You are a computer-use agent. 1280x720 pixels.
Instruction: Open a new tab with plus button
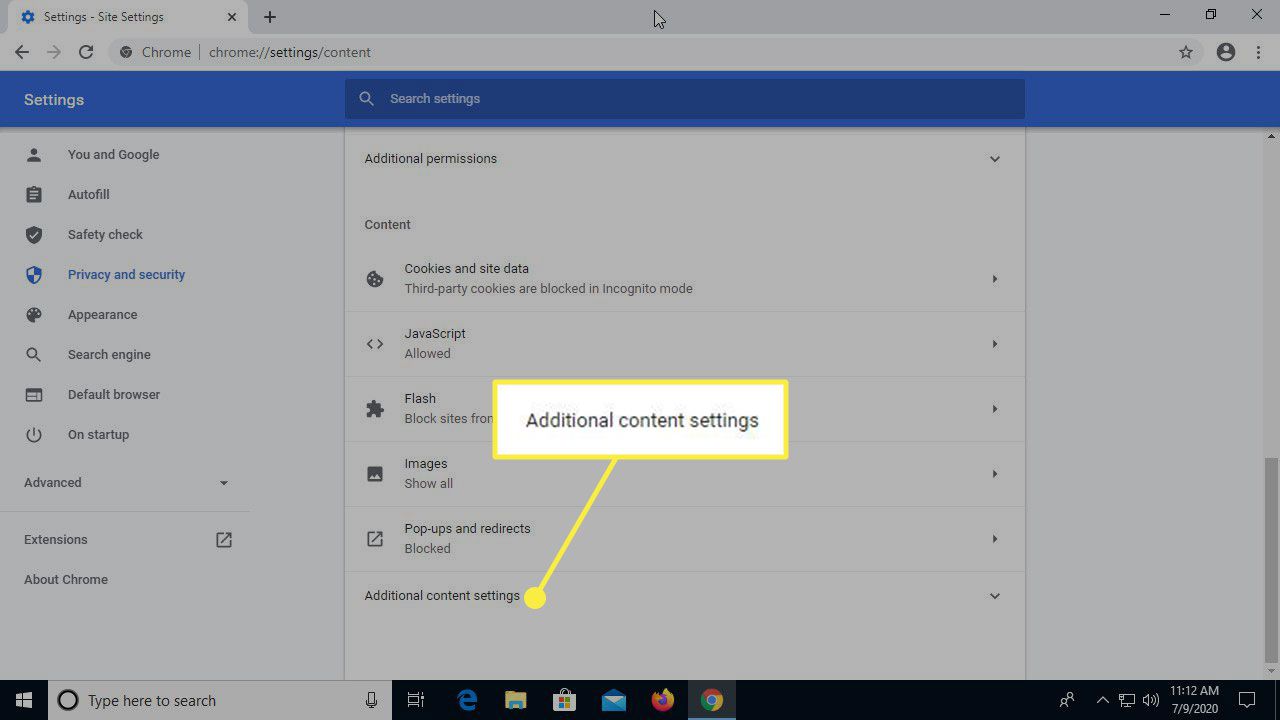270,17
